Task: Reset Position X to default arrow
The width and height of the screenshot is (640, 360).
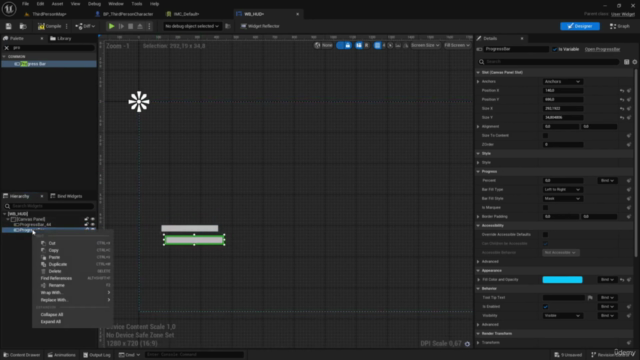Action: coord(622,91)
